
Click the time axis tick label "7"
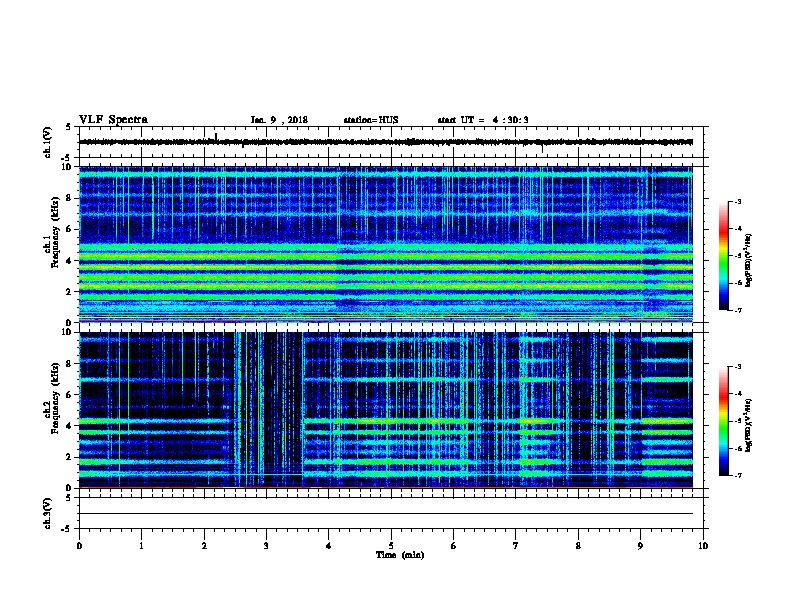(x=516, y=545)
